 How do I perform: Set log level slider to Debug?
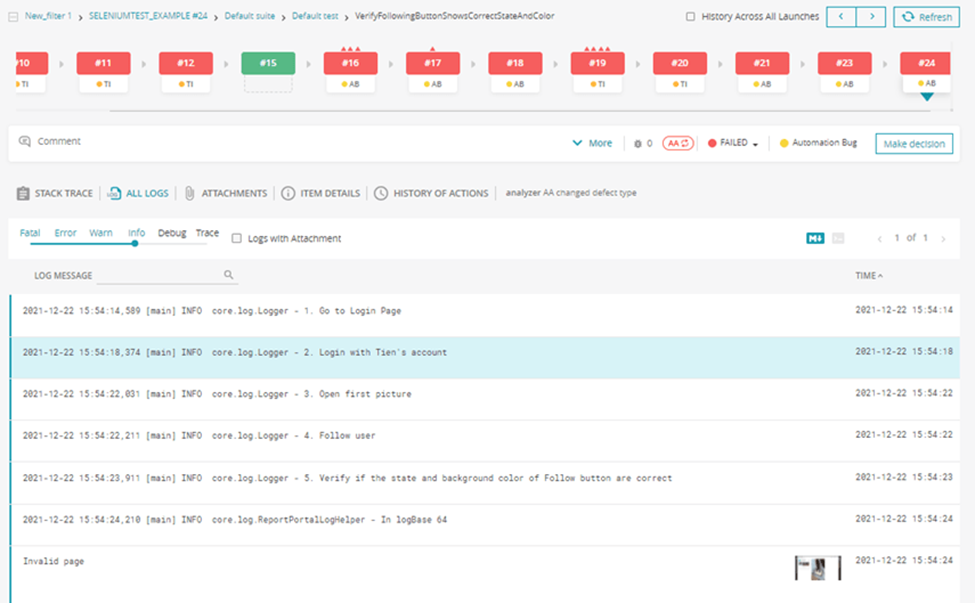[x=171, y=233]
